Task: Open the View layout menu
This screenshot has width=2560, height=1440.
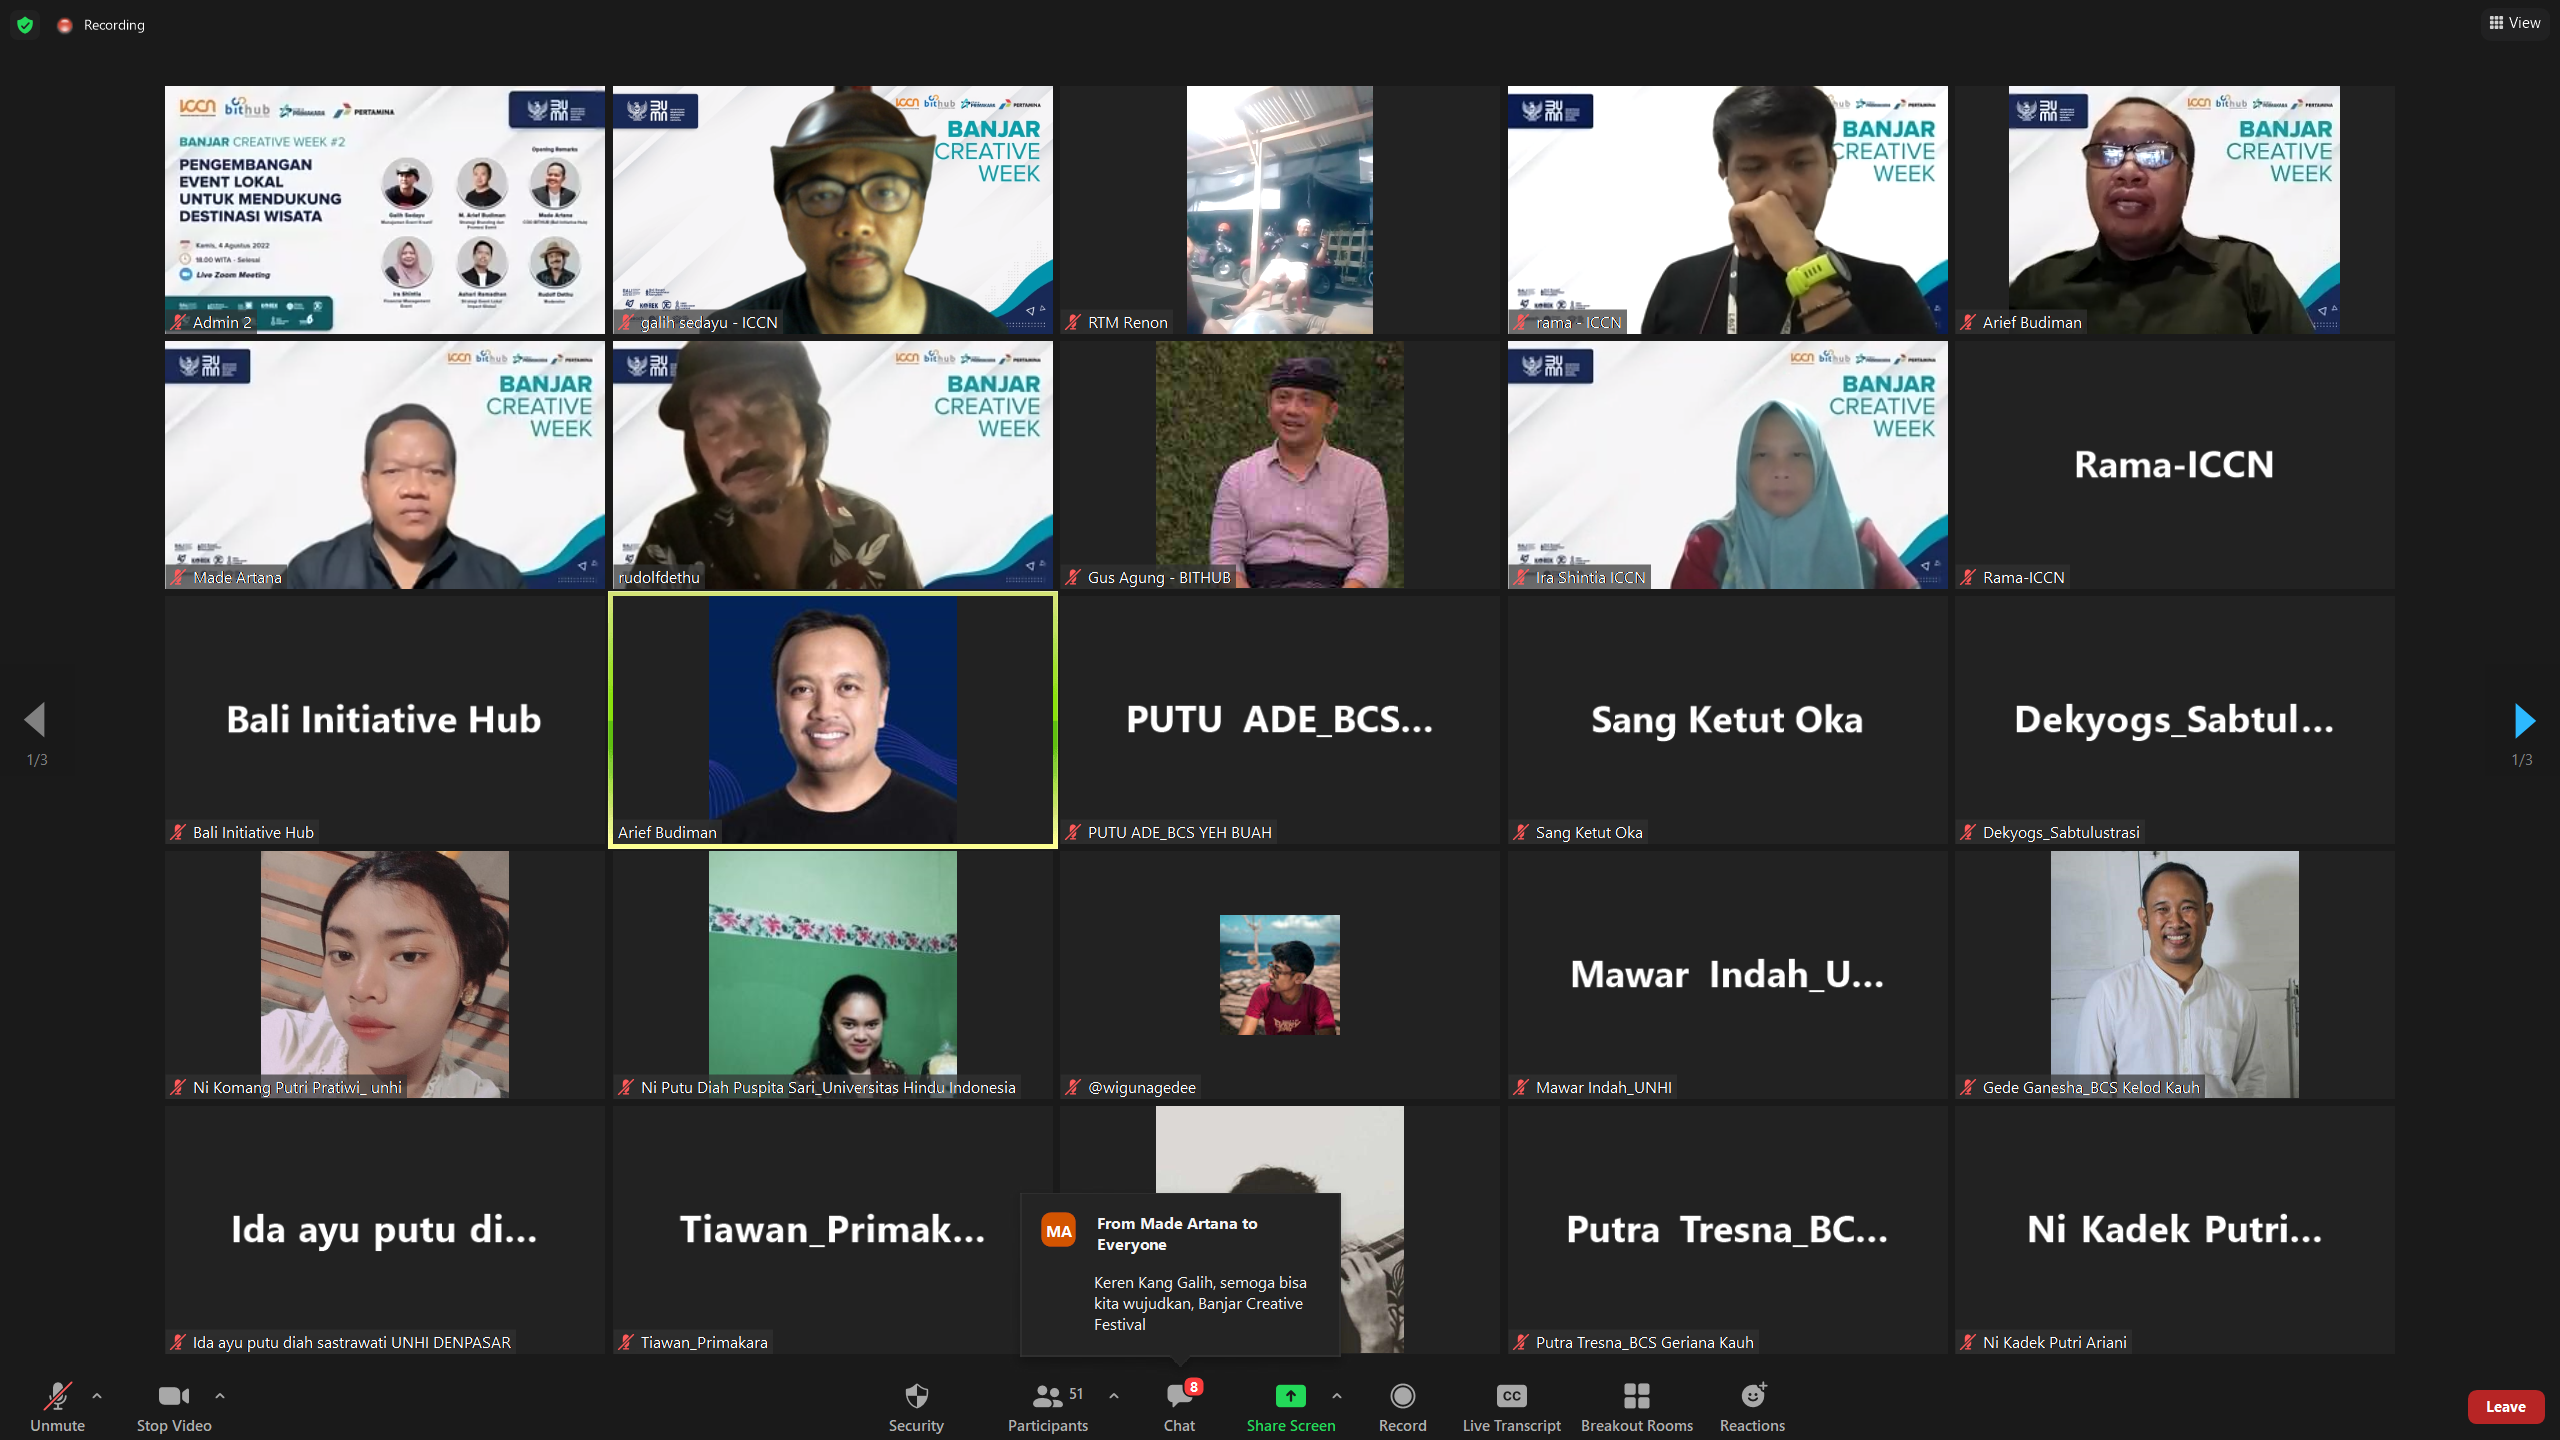Action: pos(2515,23)
